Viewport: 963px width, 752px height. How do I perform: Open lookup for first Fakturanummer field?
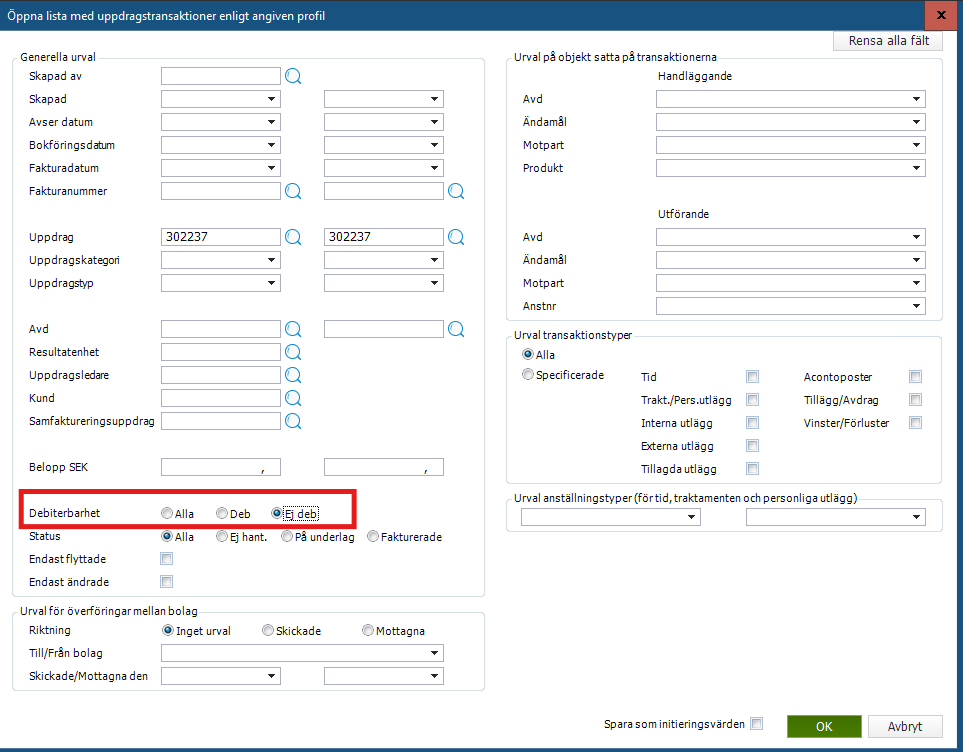[293, 191]
